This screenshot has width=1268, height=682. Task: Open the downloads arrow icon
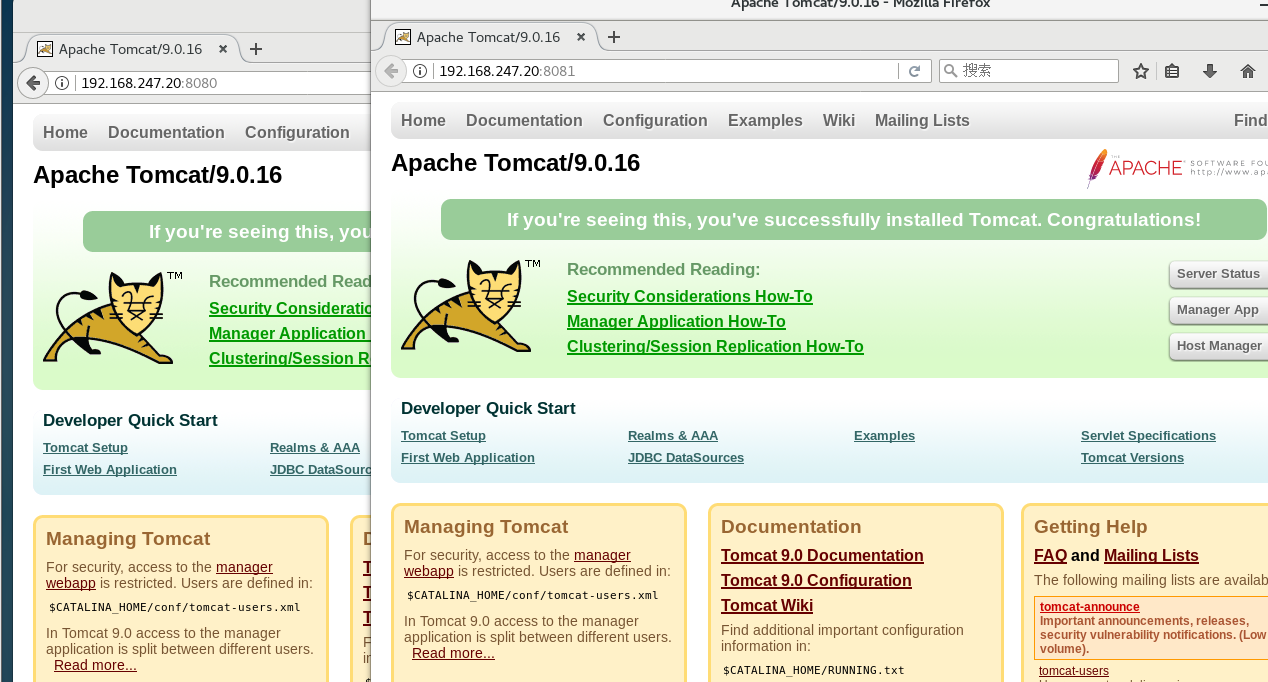pos(1210,71)
